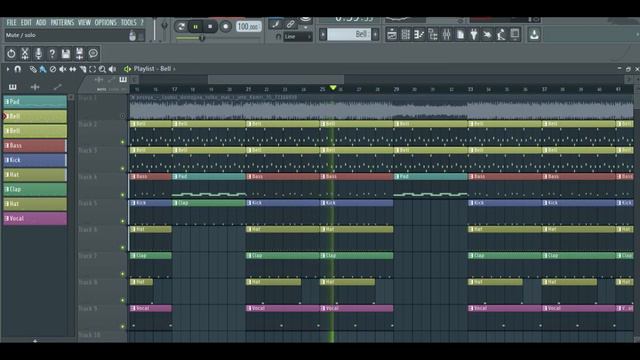Select the playlist paint brush tool

coord(43,69)
